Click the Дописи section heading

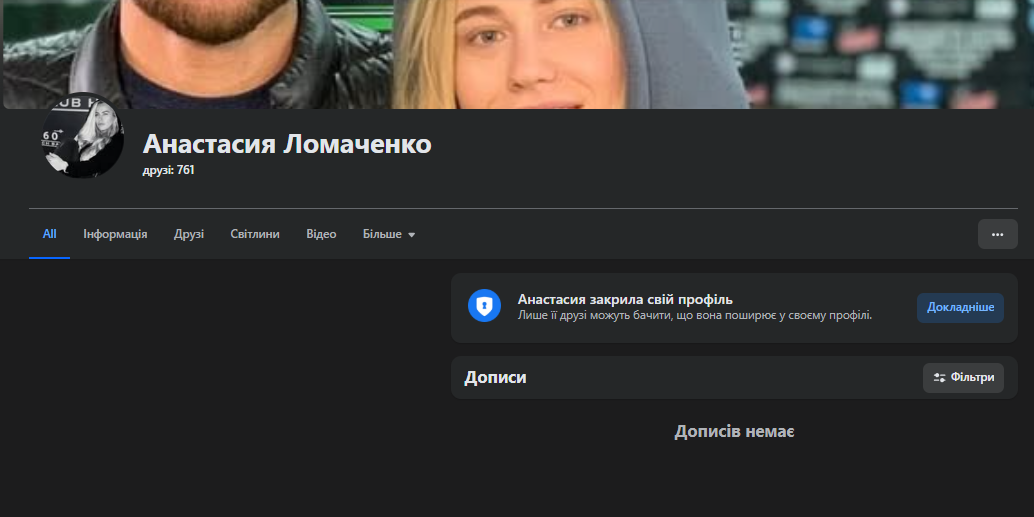(x=495, y=378)
